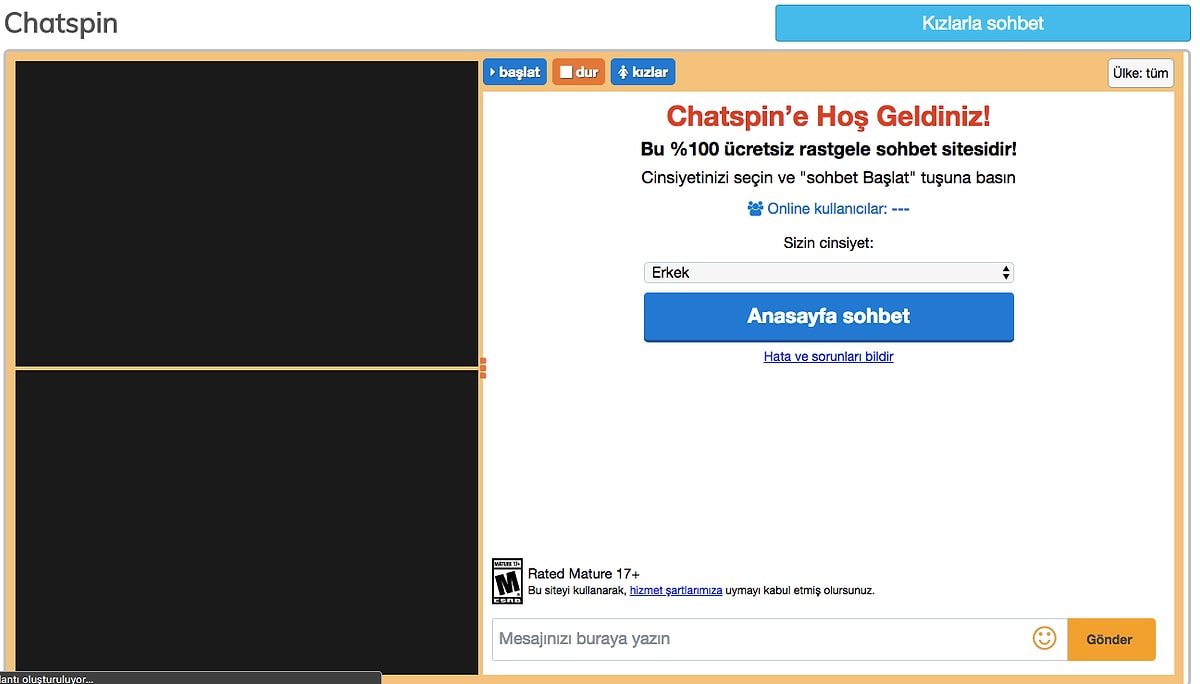Click the Kızlarla sohbet button

[982, 23]
